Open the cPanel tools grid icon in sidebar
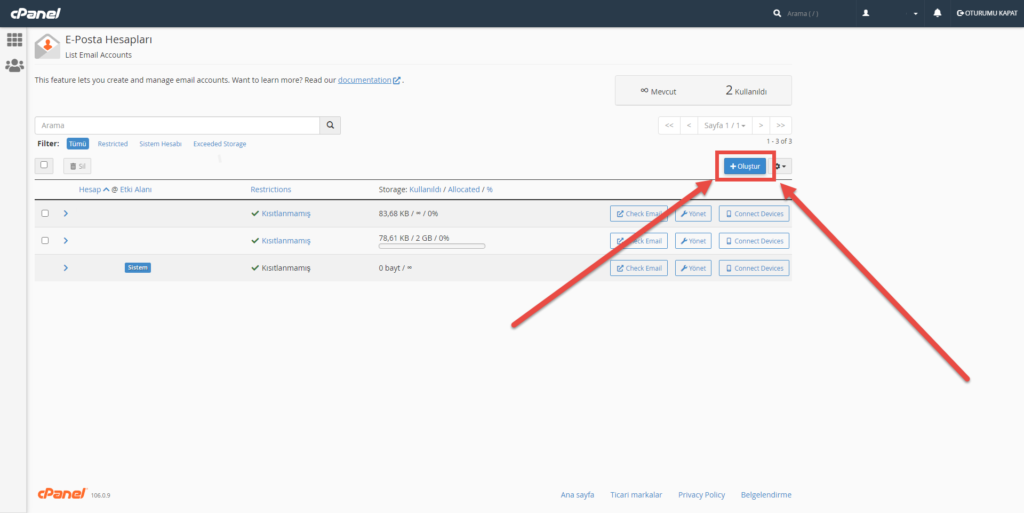 [14, 40]
